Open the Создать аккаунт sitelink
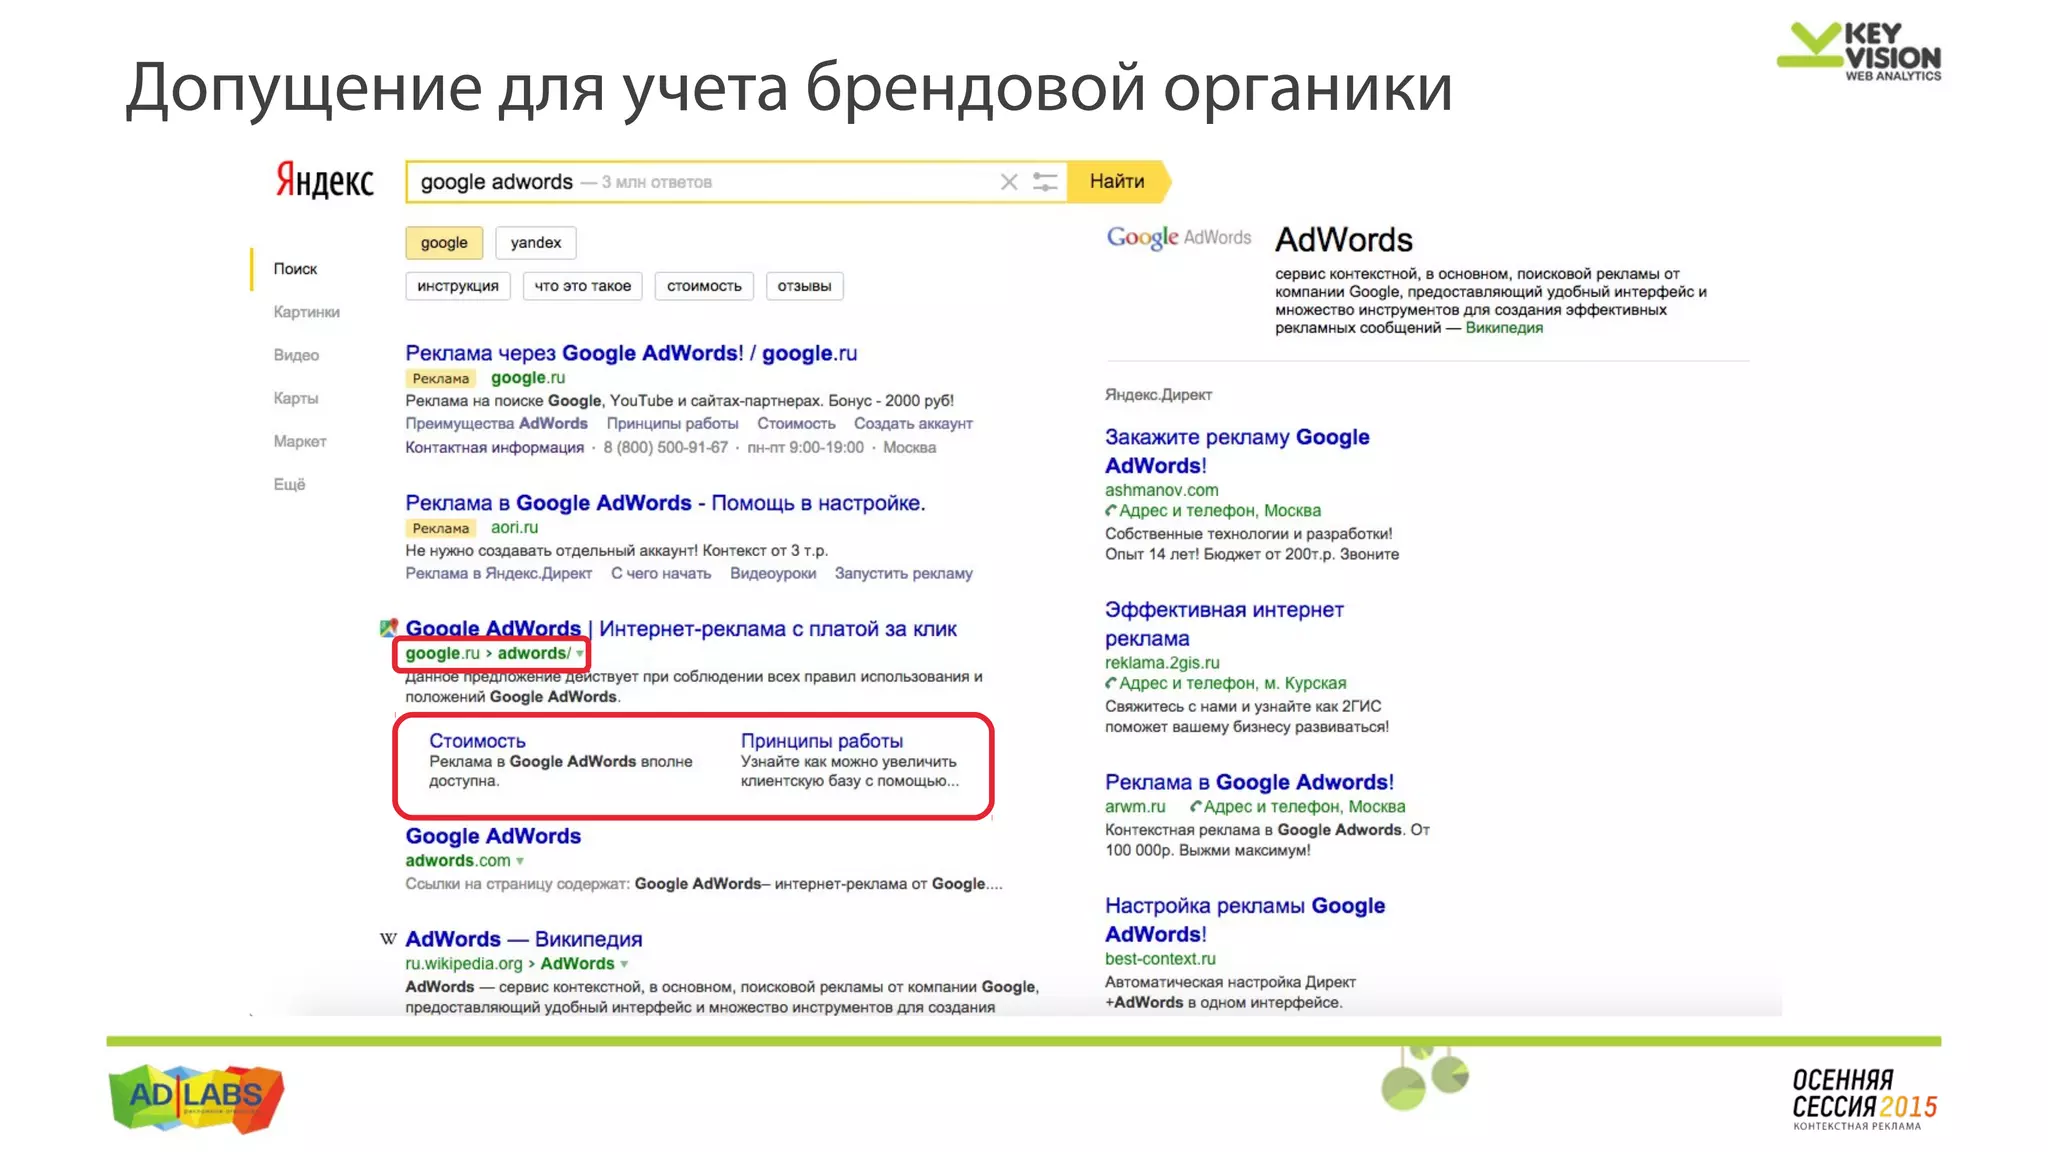The image size is (2048, 1152). point(913,424)
